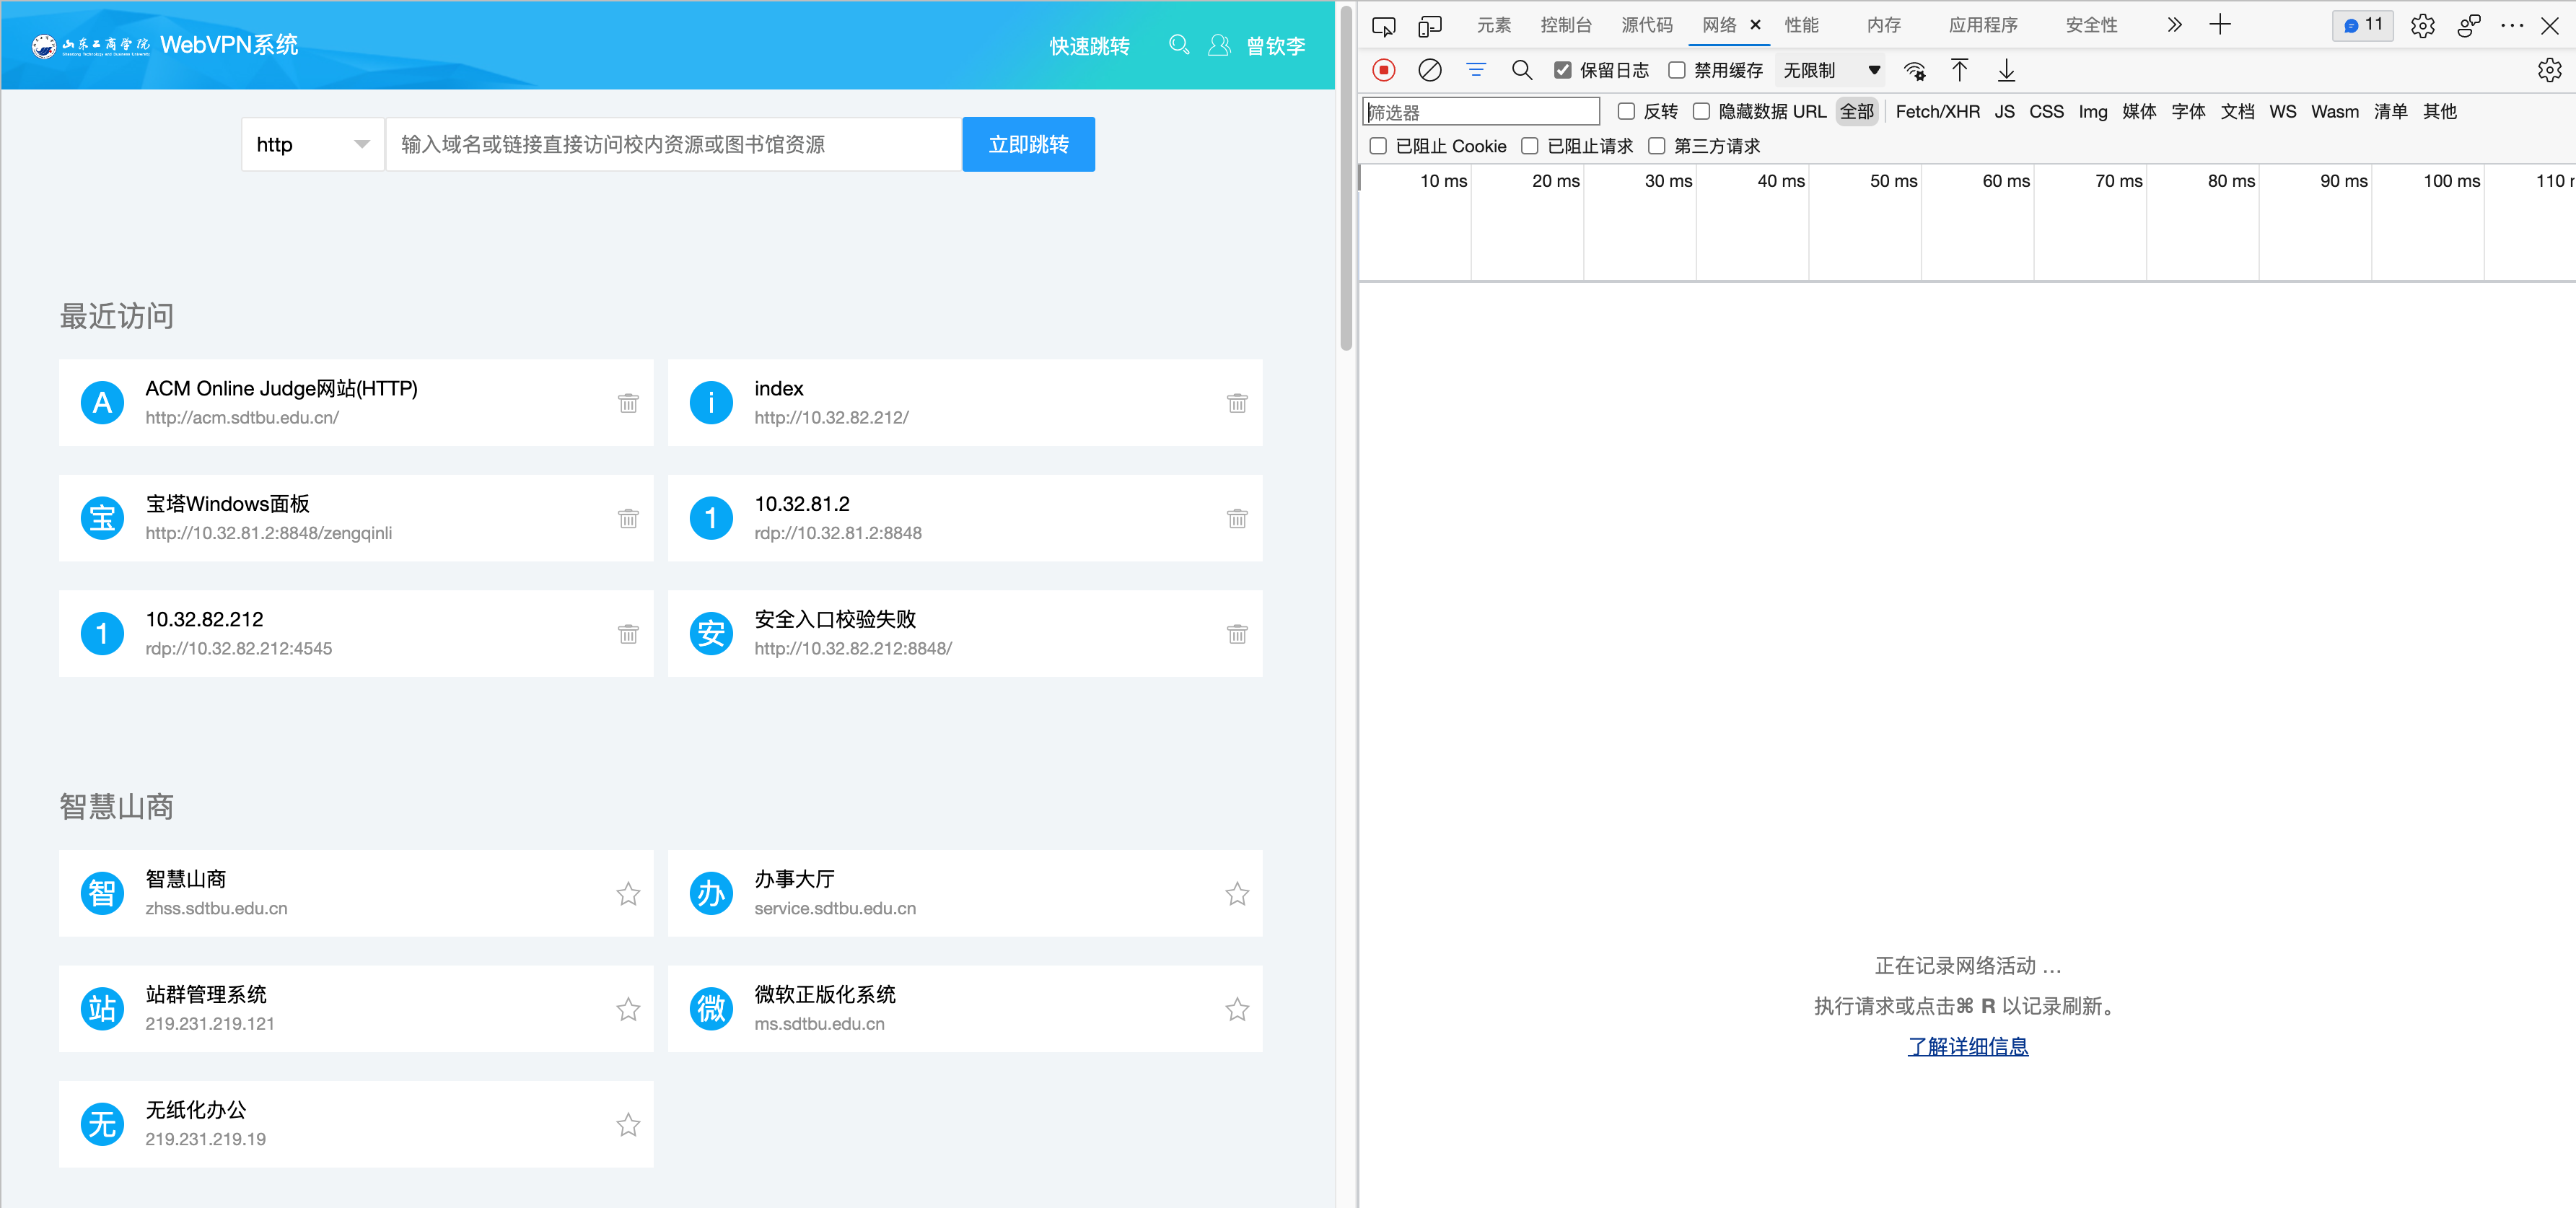Switch to the 控制台 tab

[1566, 26]
